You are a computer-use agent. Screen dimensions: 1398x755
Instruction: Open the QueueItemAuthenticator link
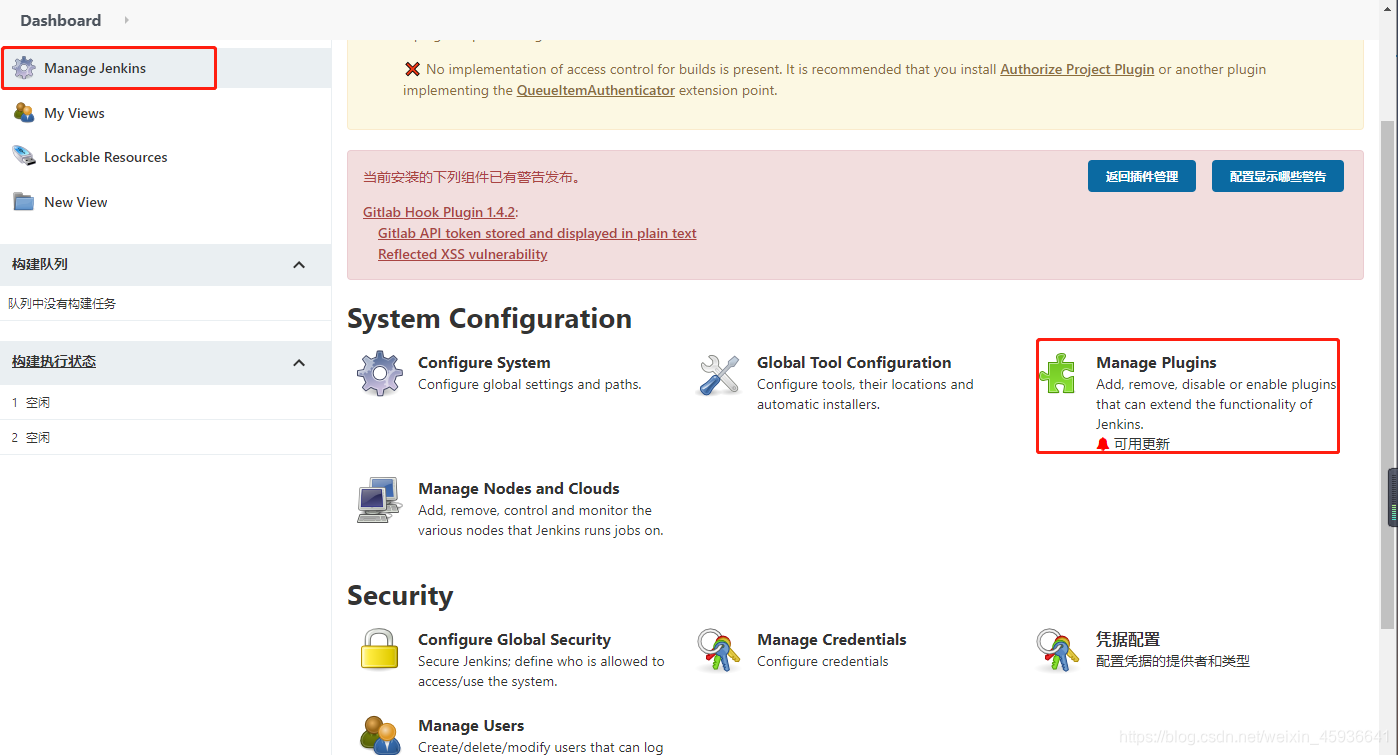pyautogui.click(x=596, y=90)
